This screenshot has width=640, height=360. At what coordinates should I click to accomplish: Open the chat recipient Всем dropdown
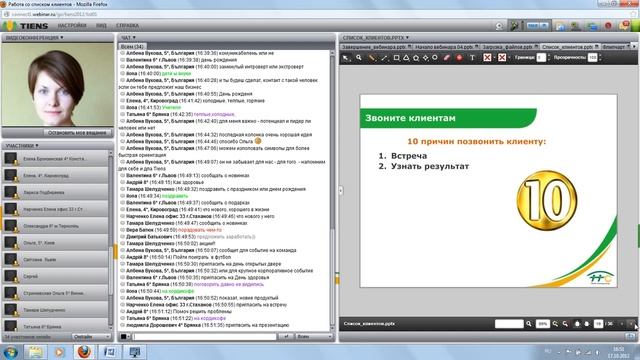point(314,337)
